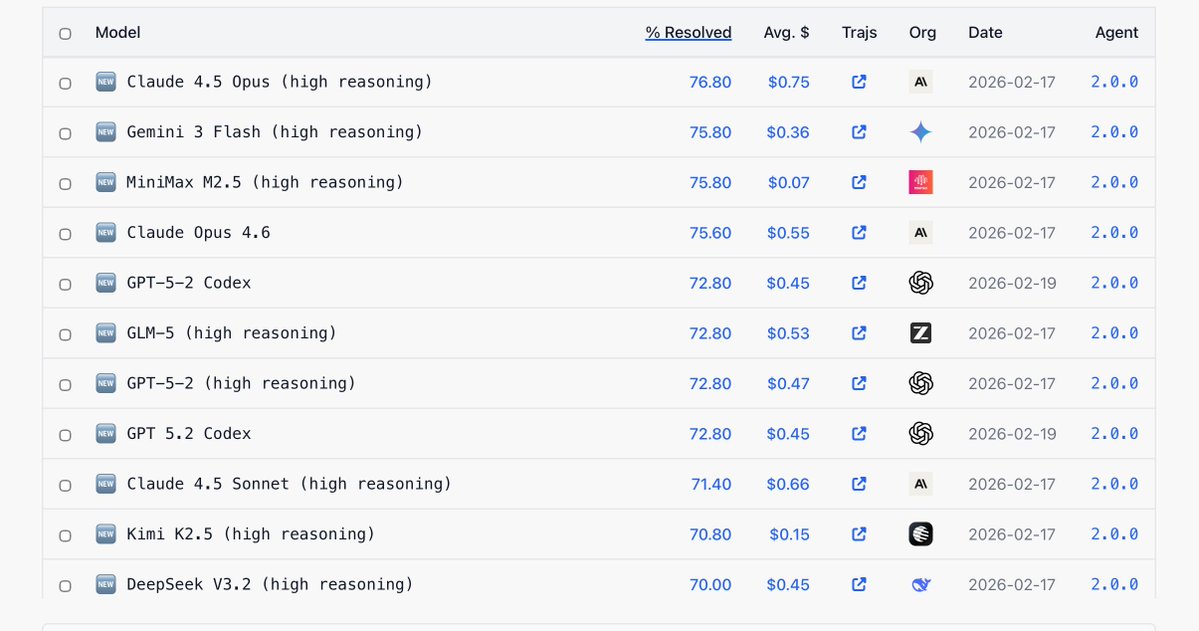
Task: Open trajectories link for GPT-5-2 (high reasoning)
Action: click(859, 383)
